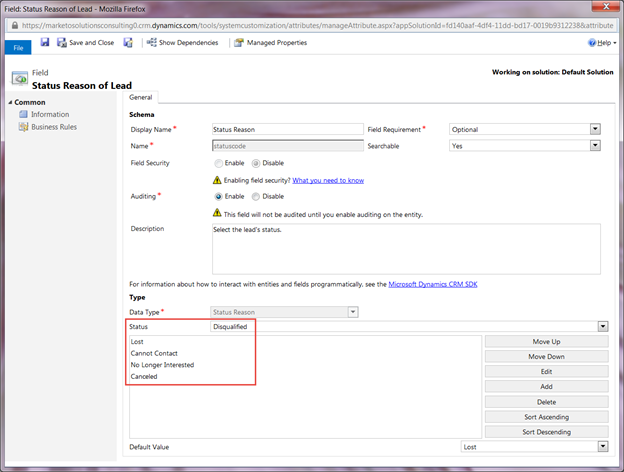Click the Save and Close icon
The image size is (624, 472).
[x=62, y=43]
